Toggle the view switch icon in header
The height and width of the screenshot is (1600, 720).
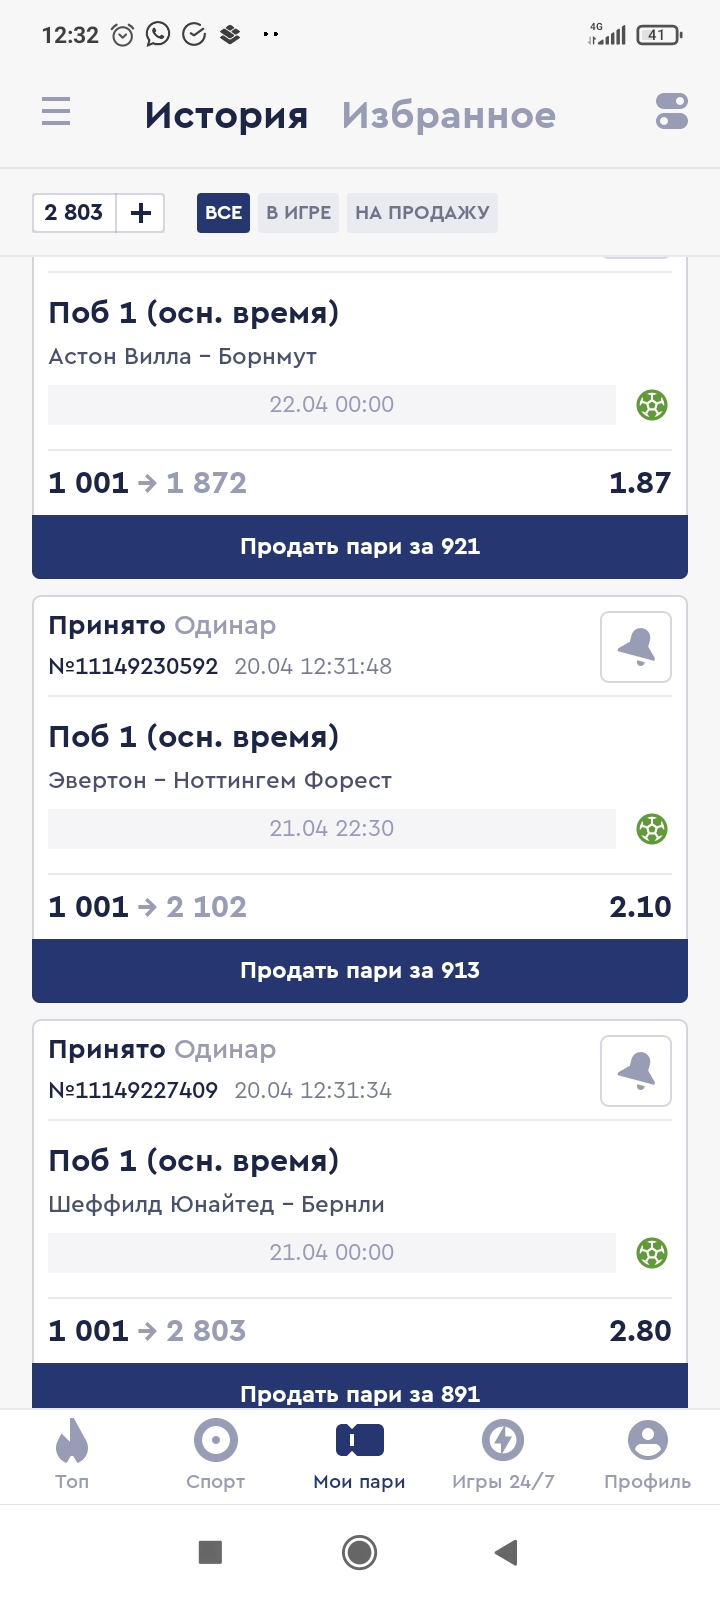point(672,111)
